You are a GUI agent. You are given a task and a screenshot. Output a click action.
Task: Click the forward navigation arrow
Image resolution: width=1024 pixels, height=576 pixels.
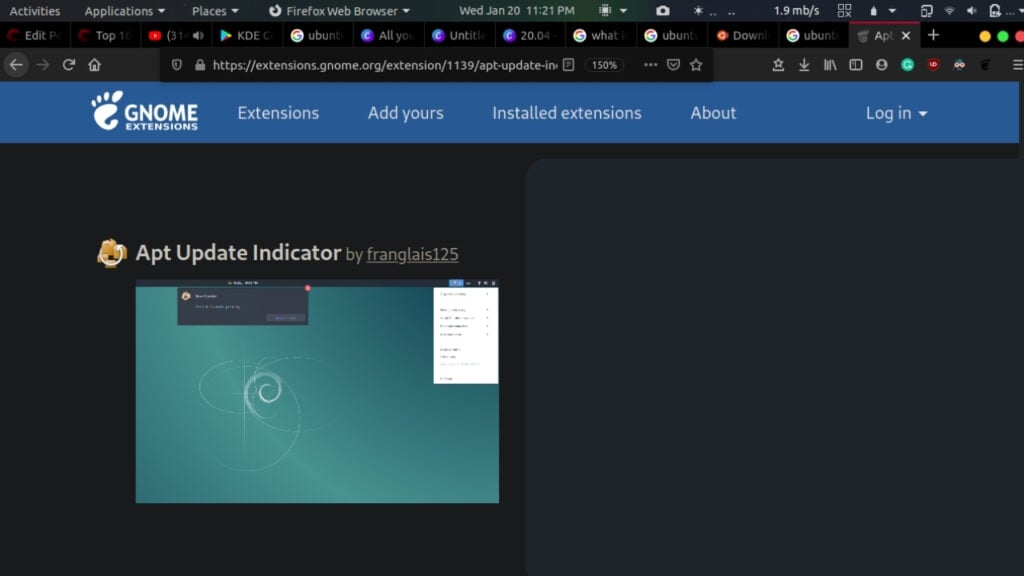(x=42, y=65)
